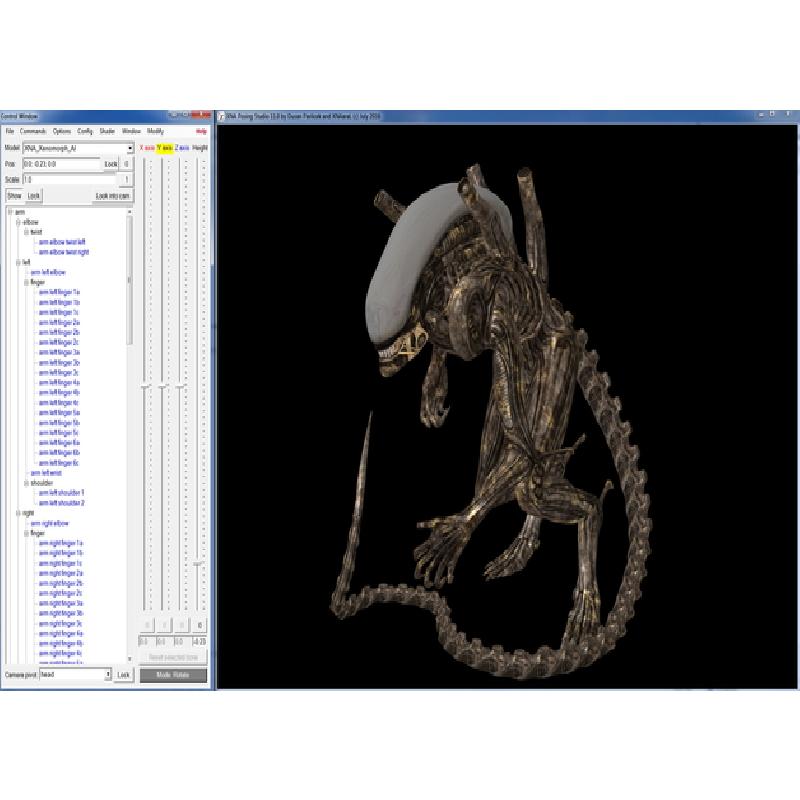
Task: Open the Commands menu
Action: coord(33,131)
